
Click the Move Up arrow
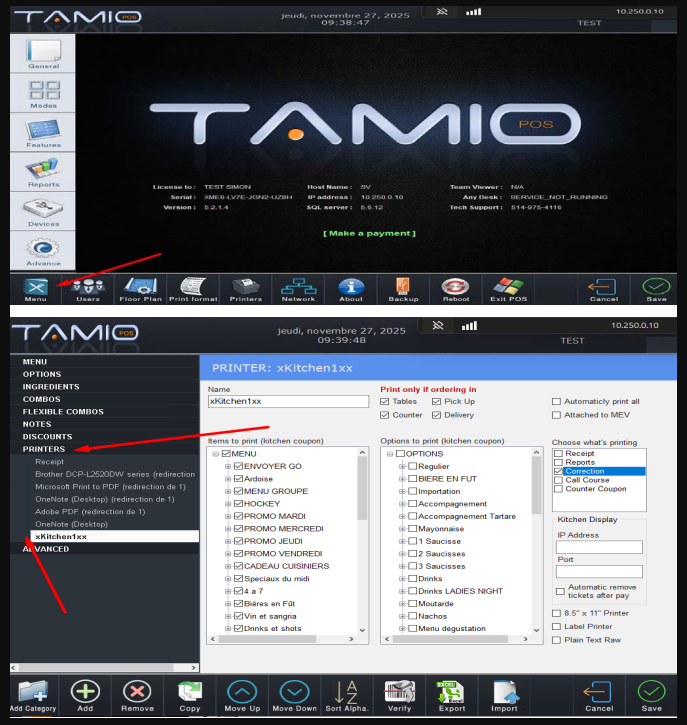242,696
